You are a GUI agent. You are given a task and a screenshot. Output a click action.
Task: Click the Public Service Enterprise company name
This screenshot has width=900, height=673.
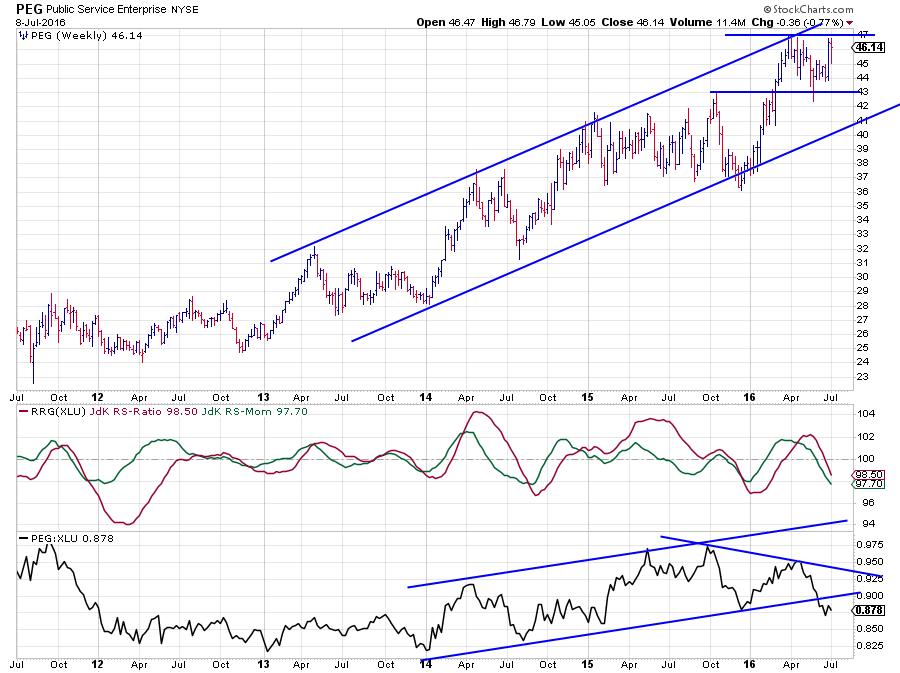pyautogui.click(x=106, y=9)
